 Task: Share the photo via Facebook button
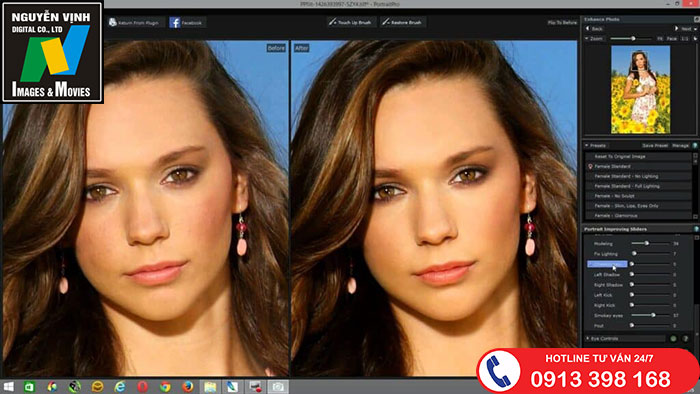(187, 22)
